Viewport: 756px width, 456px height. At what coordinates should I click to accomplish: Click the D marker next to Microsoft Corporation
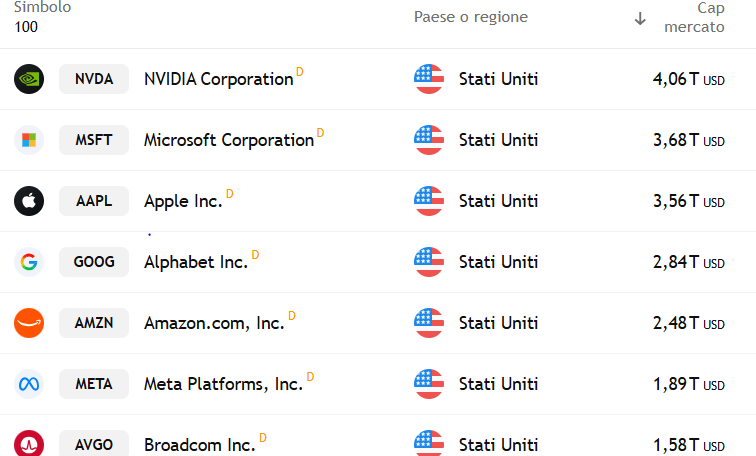coord(320,133)
